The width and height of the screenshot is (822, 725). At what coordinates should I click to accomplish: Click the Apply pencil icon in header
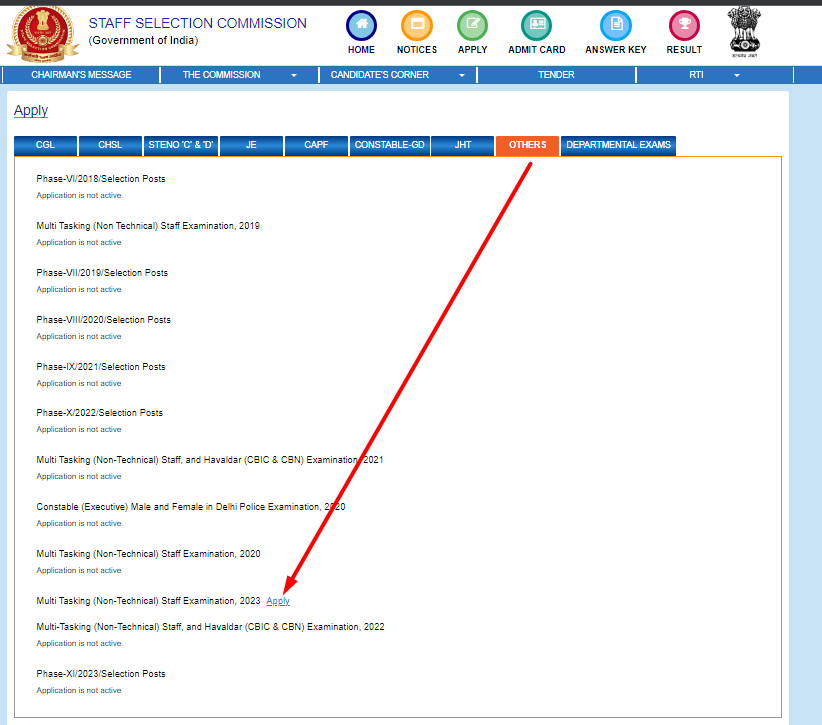pos(472,25)
